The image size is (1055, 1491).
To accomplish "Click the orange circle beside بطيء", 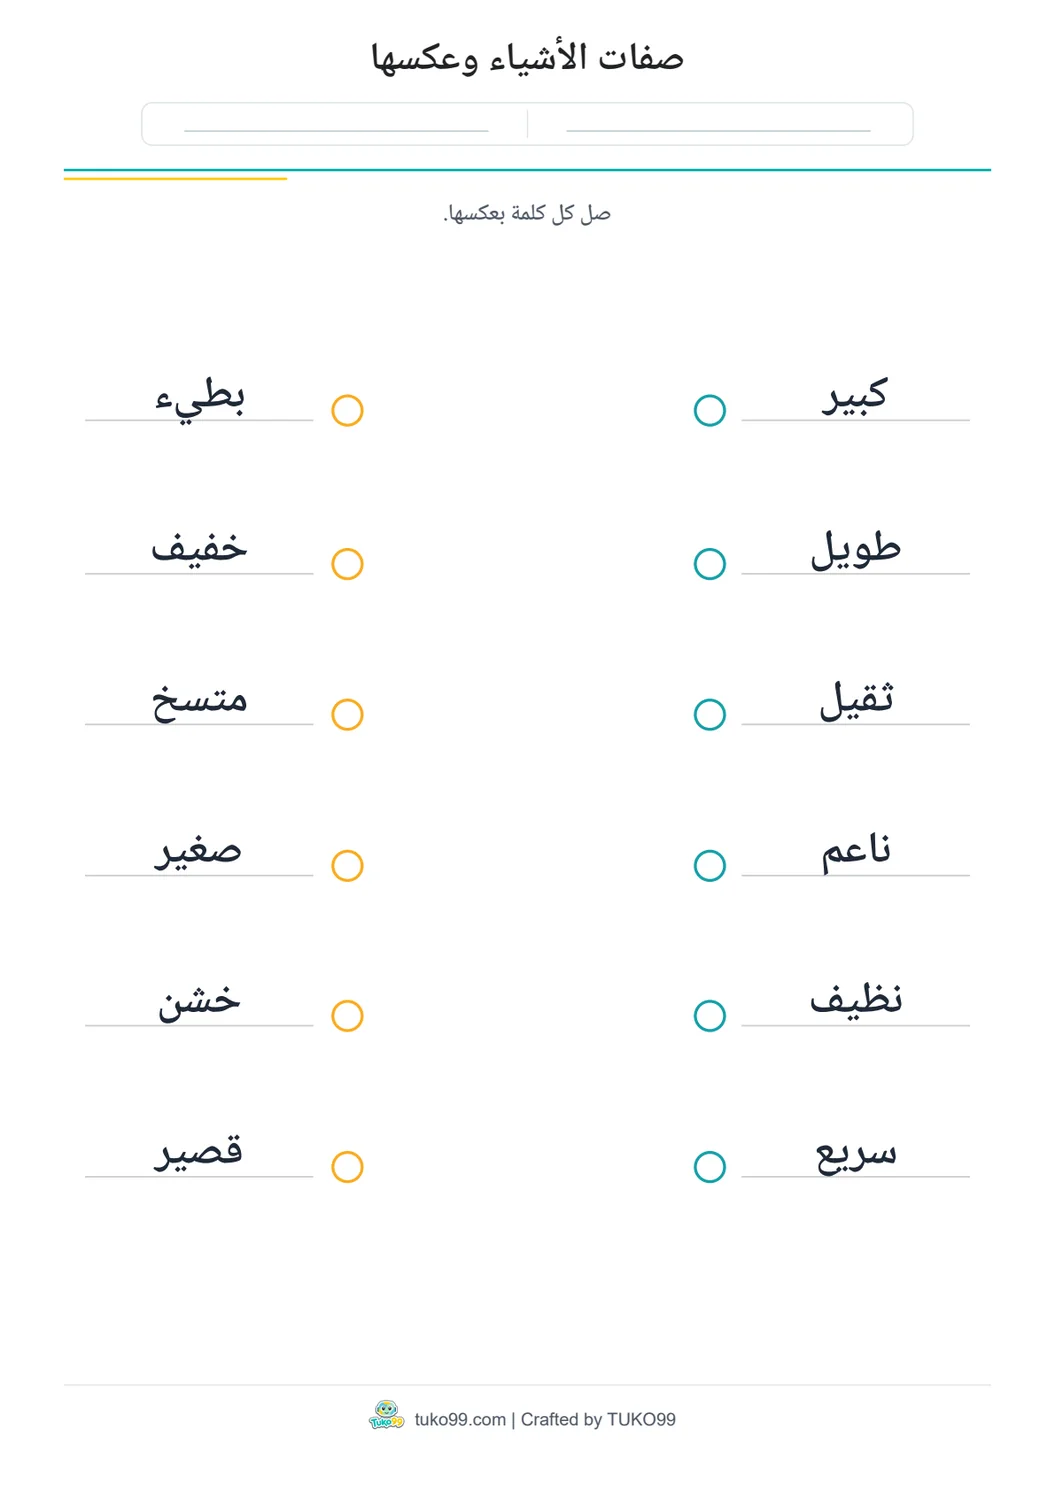I will click(x=347, y=410).
